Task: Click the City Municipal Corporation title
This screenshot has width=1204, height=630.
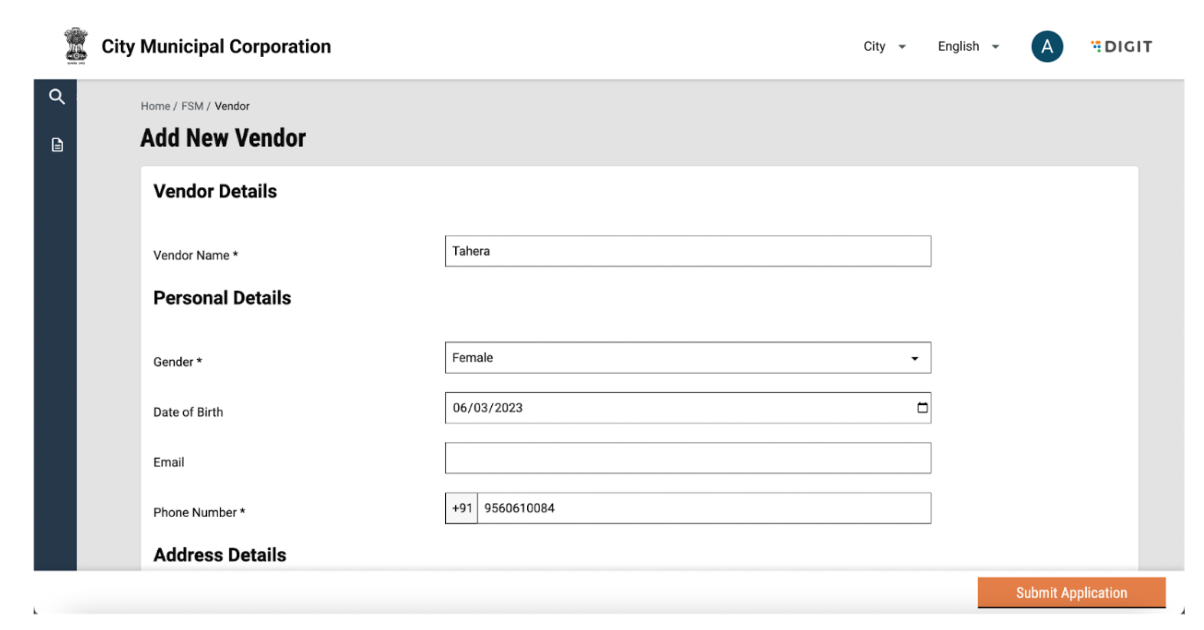Action: (x=216, y=47)
